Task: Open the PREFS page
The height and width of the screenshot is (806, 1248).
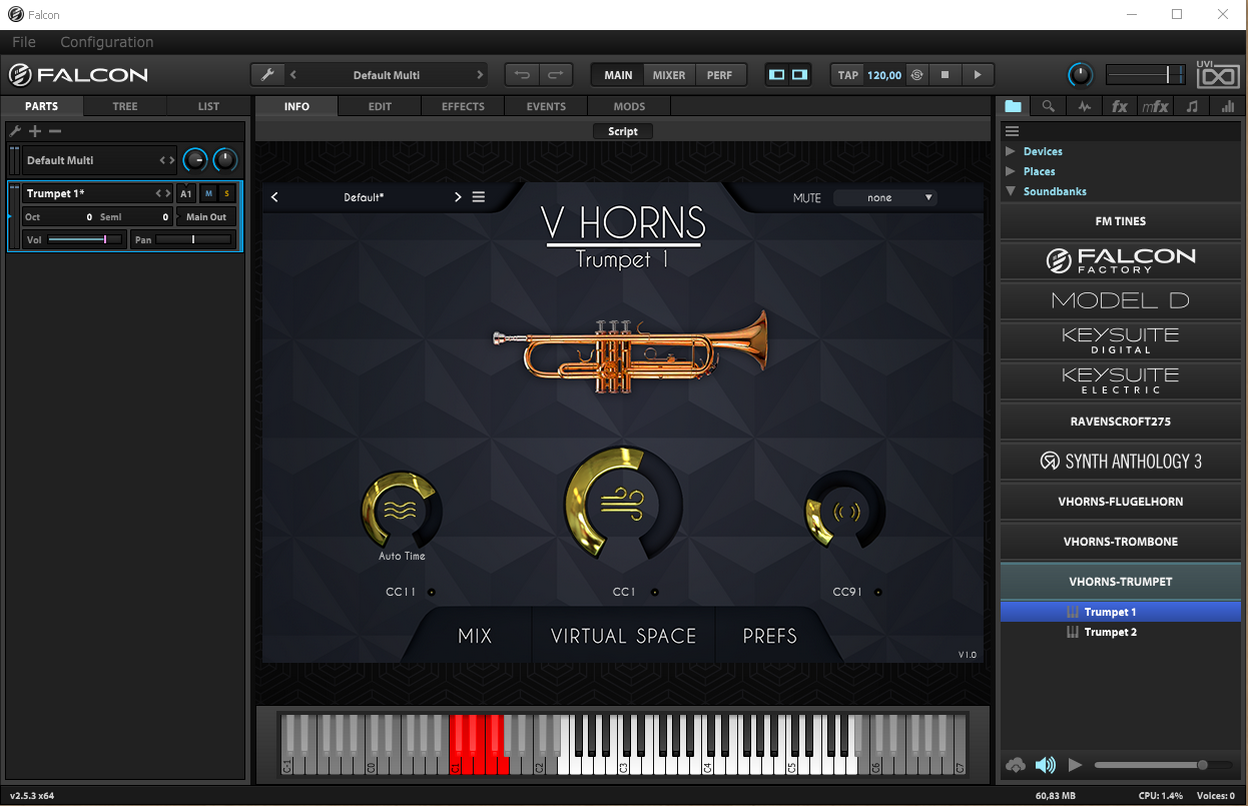Action: pos(770,635)
